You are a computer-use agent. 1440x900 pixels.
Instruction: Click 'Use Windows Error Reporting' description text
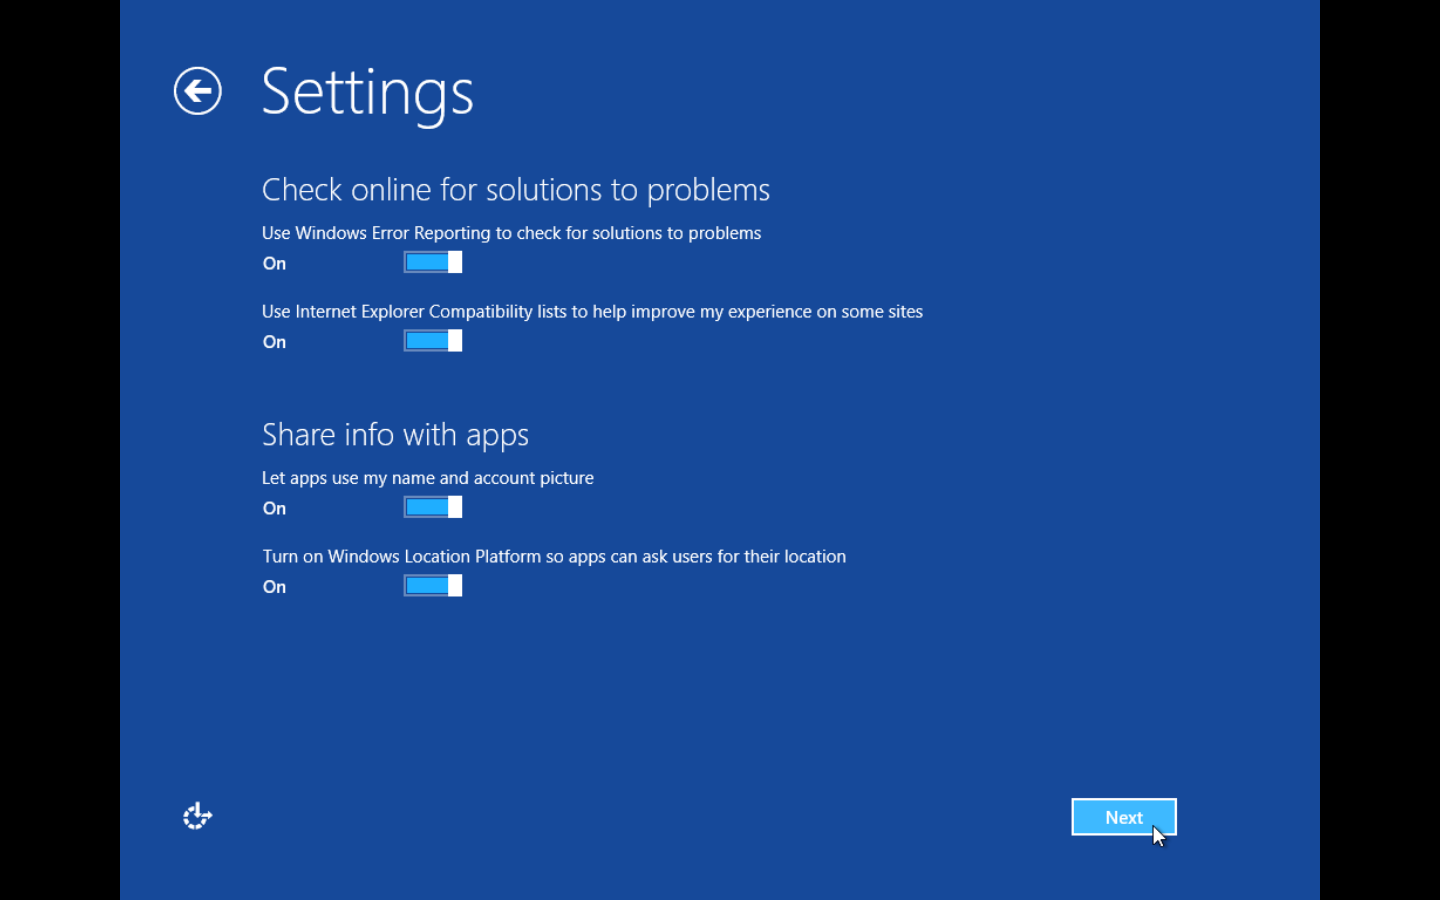511,233
